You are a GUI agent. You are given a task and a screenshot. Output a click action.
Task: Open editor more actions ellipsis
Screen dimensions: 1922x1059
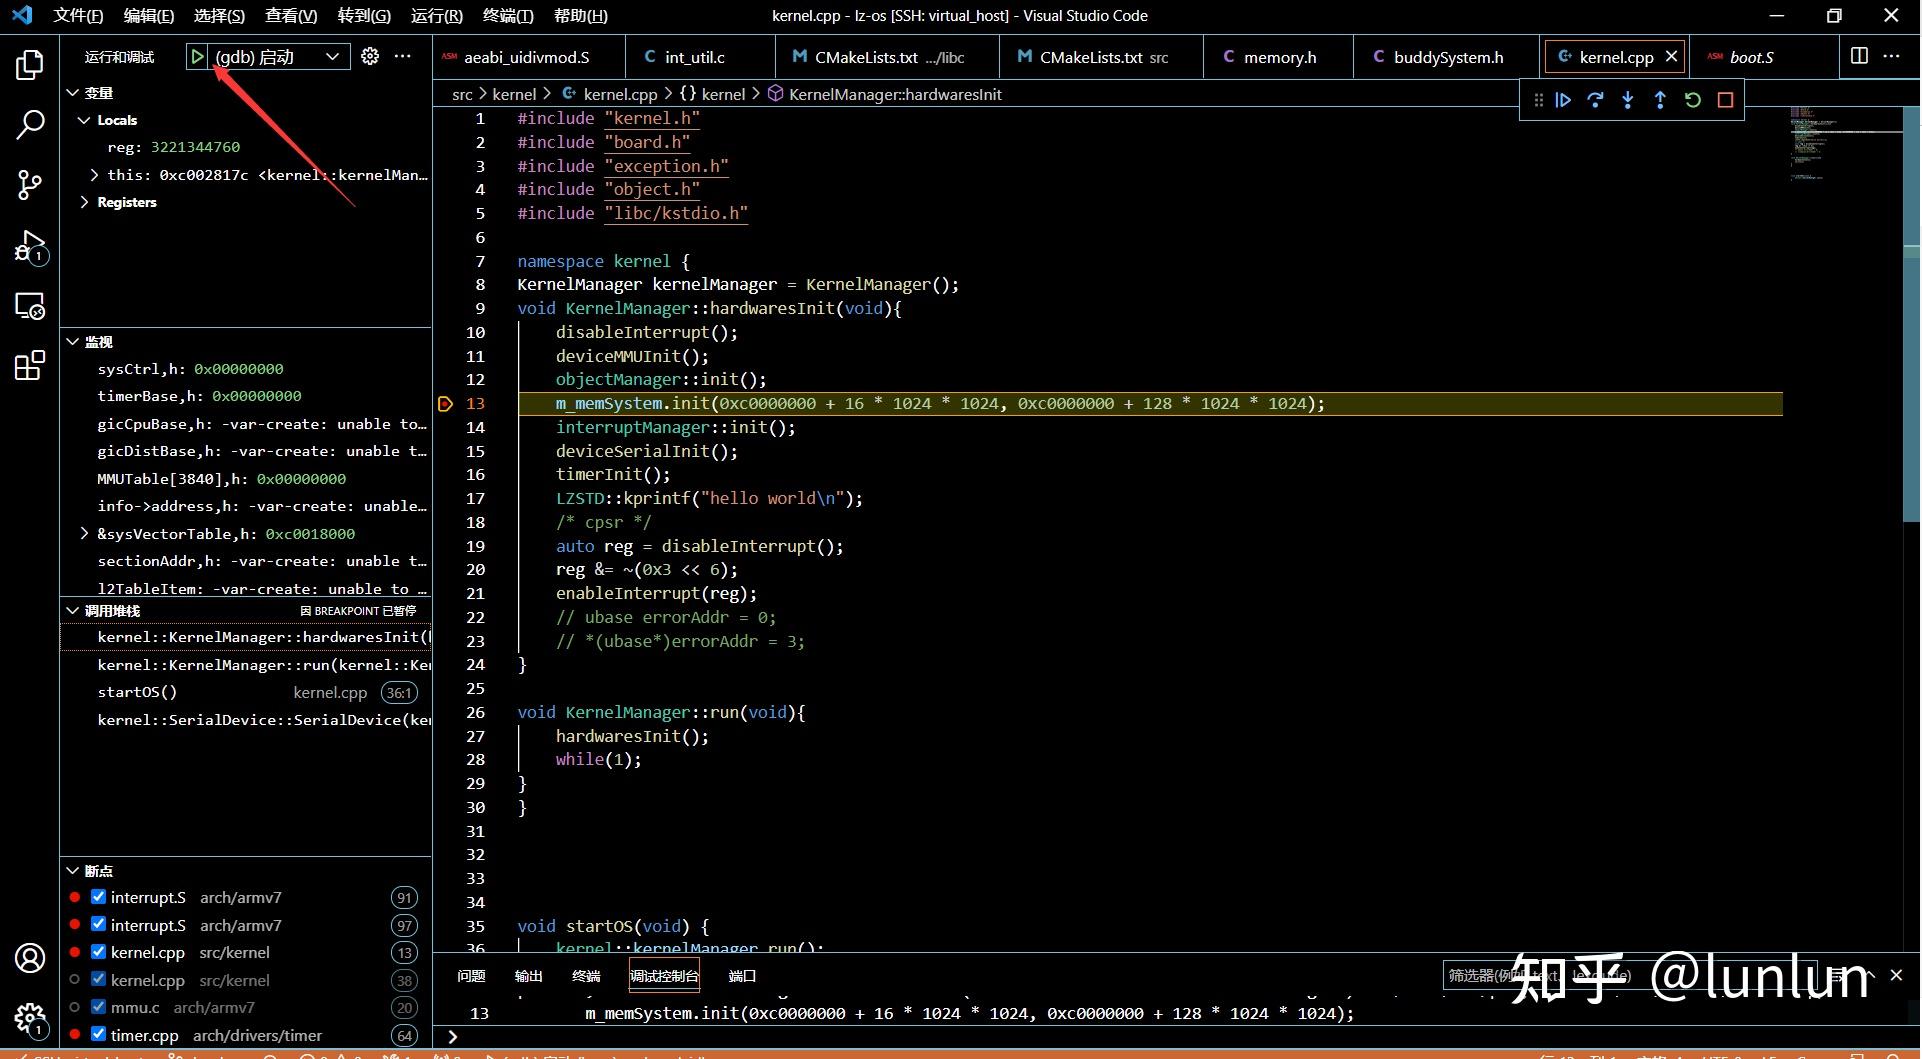1891,56
